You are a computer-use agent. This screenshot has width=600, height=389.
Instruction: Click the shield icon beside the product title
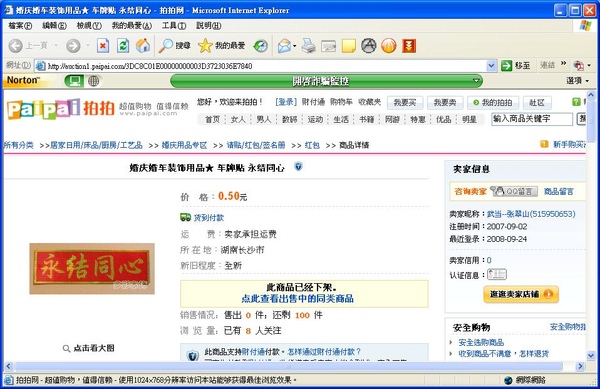298,166
